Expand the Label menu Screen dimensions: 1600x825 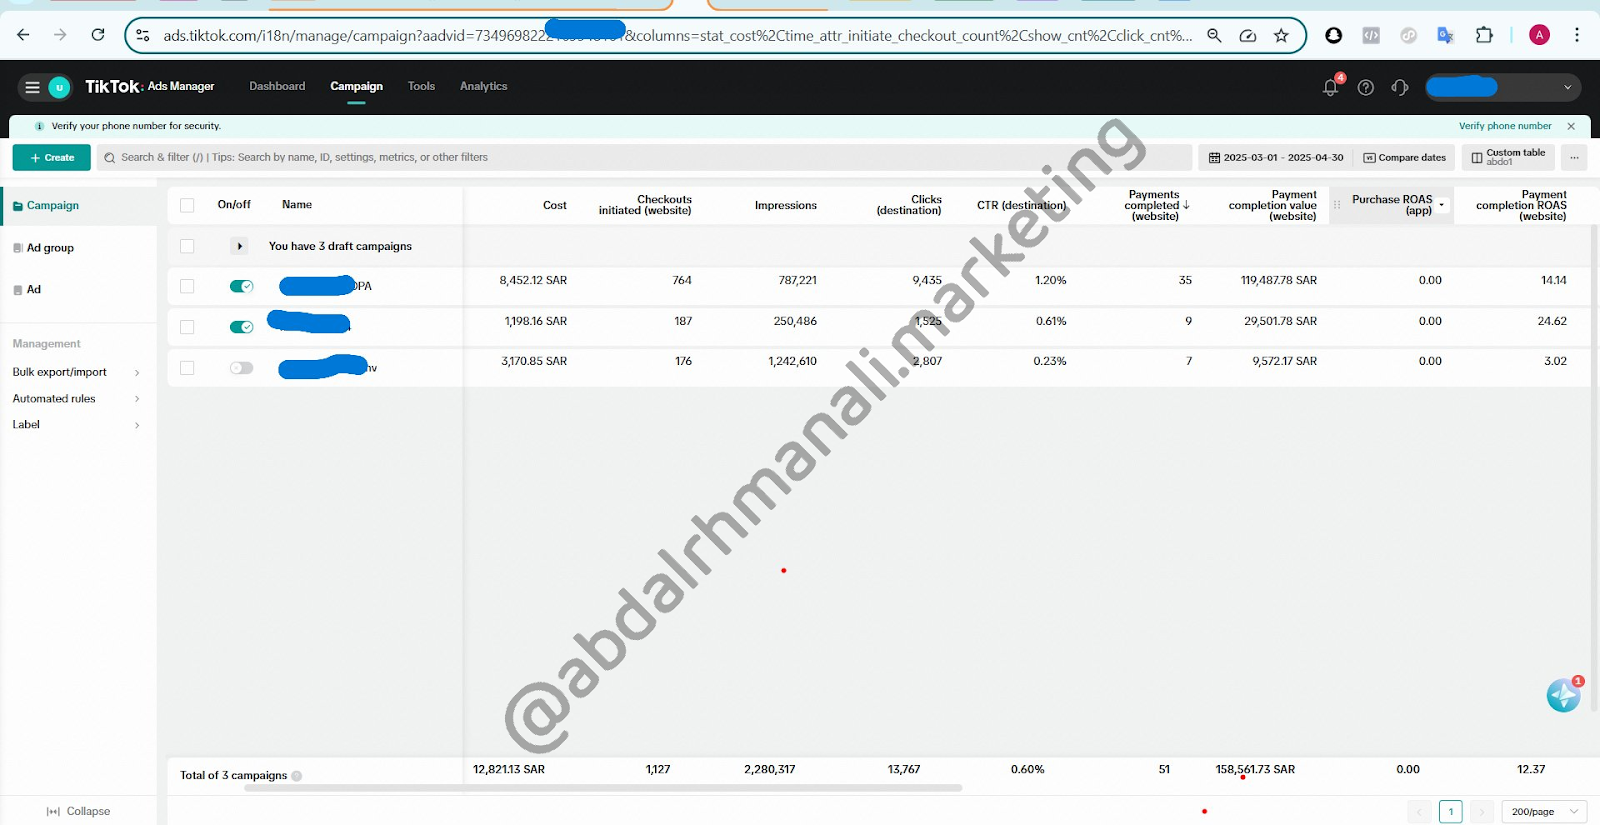pyautogui.click(x=76, y=424)
